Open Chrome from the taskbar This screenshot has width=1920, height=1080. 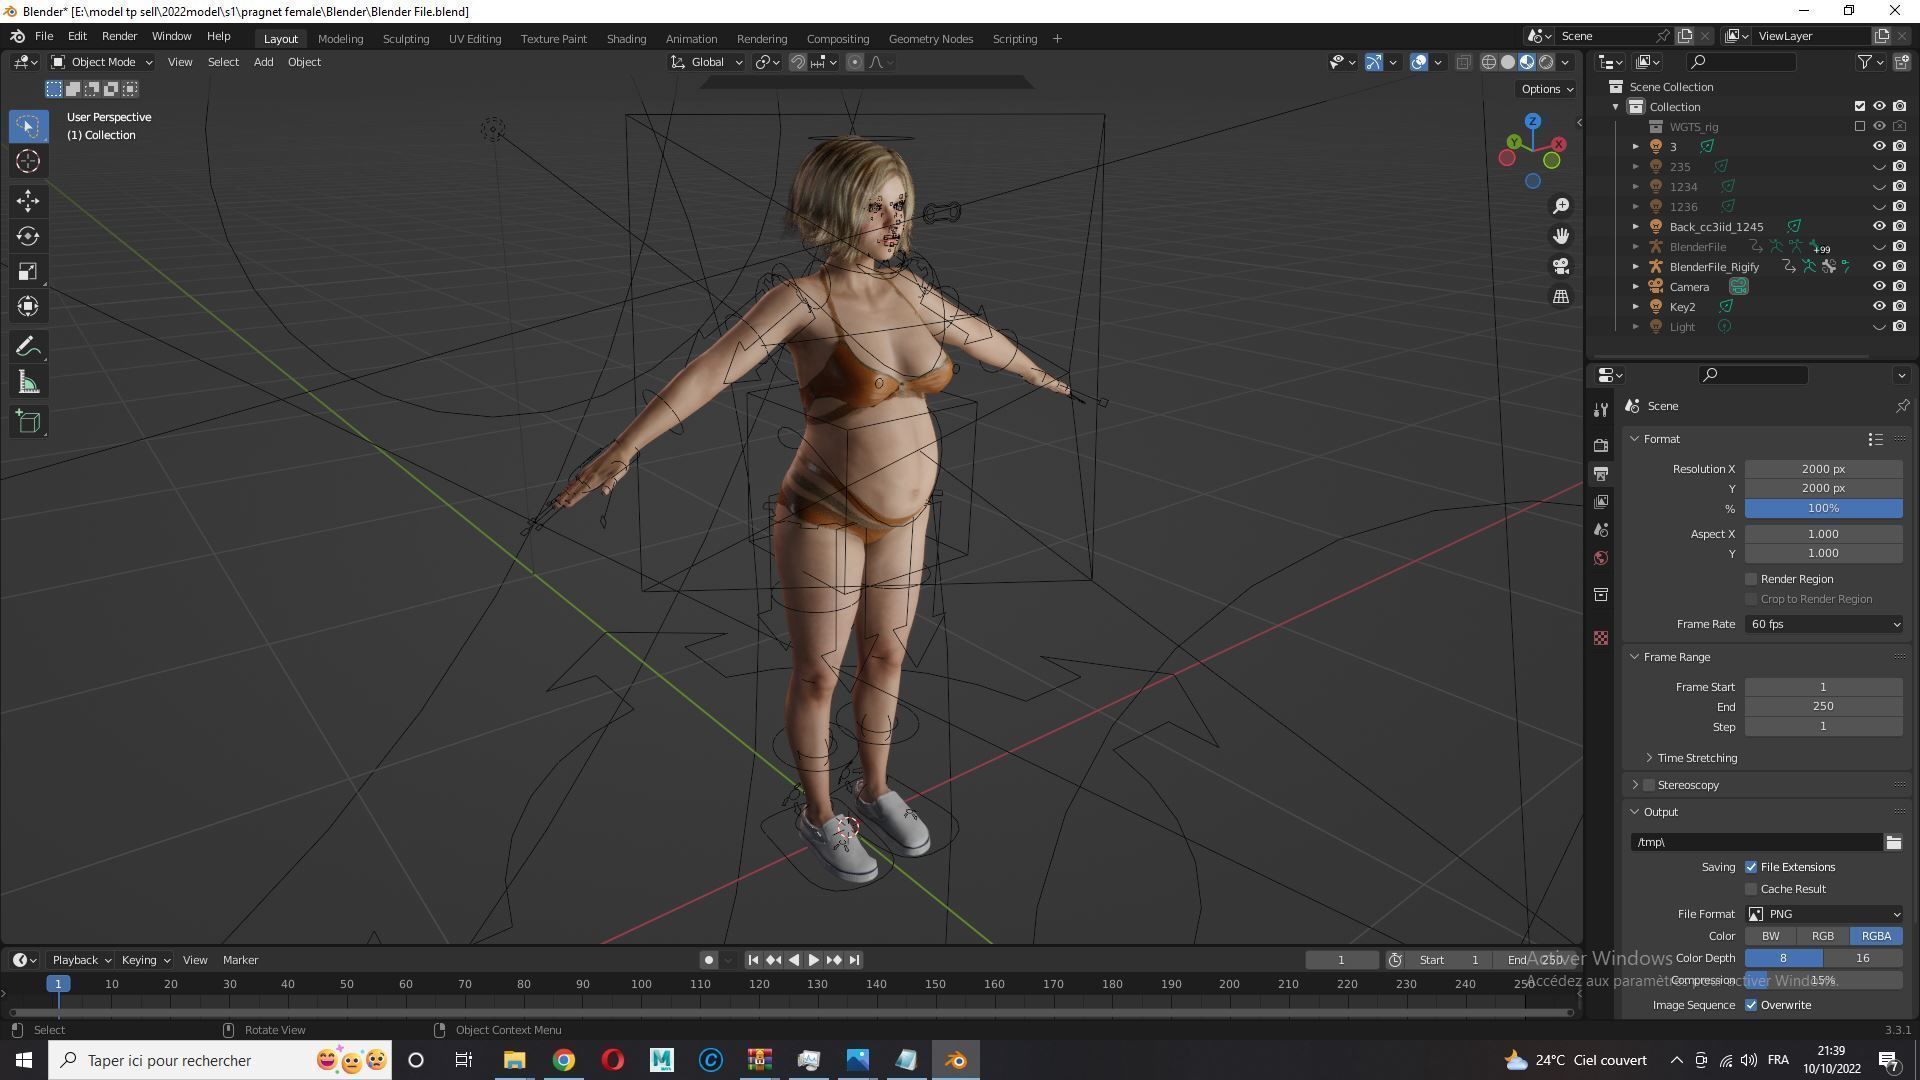pyautogui.click(x=564, y=1060)
